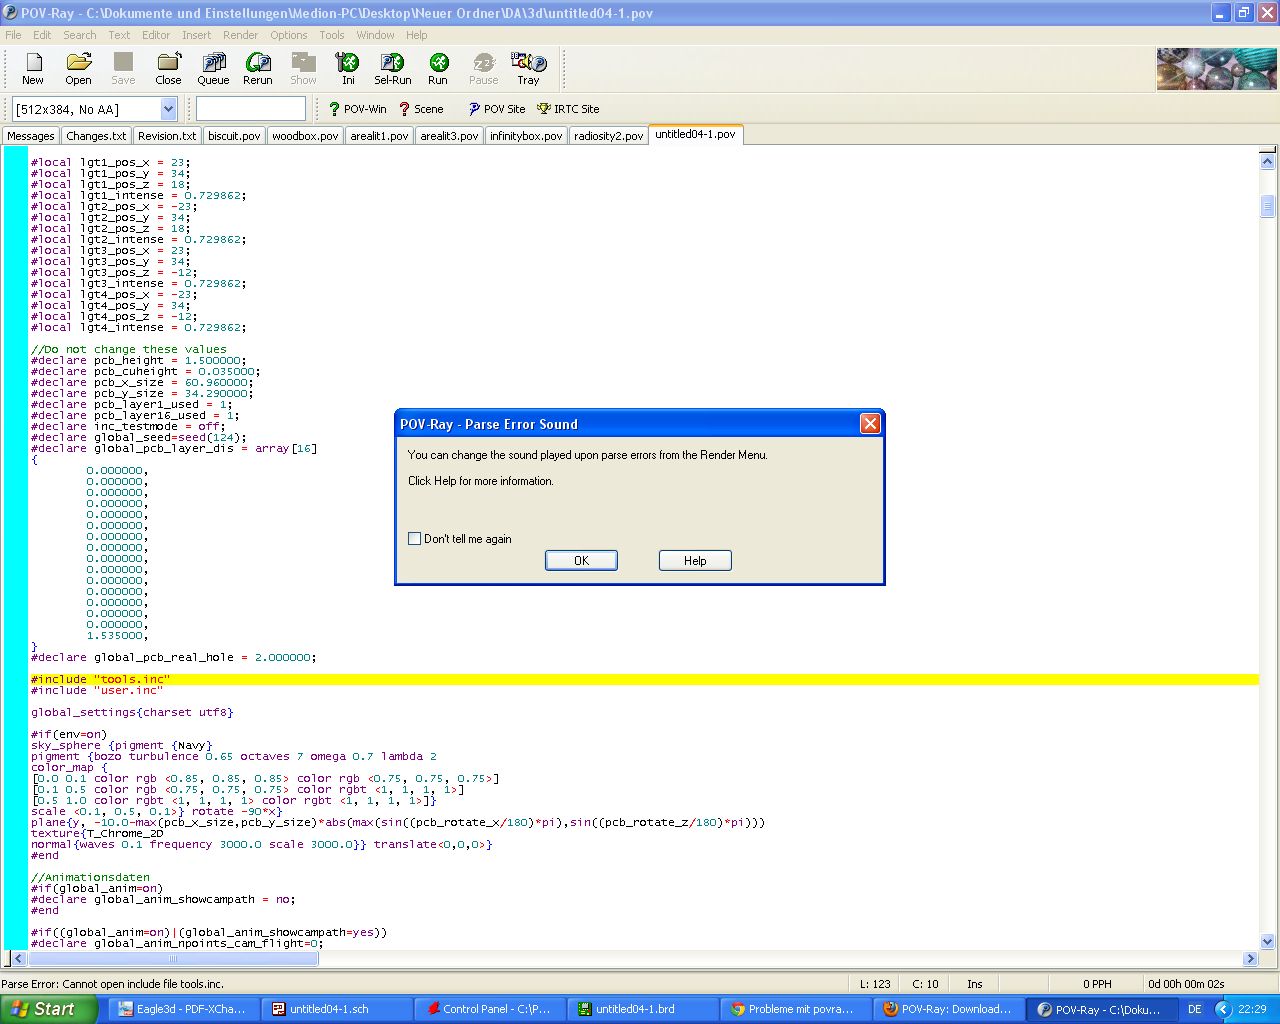1280x1024 pixels.
Task: Click the Open file toolbar icon
Action: [78, 69]
